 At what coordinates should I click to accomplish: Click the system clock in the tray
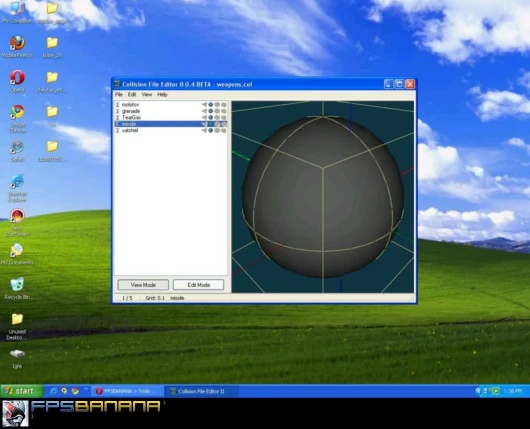[x=513, y=391]
